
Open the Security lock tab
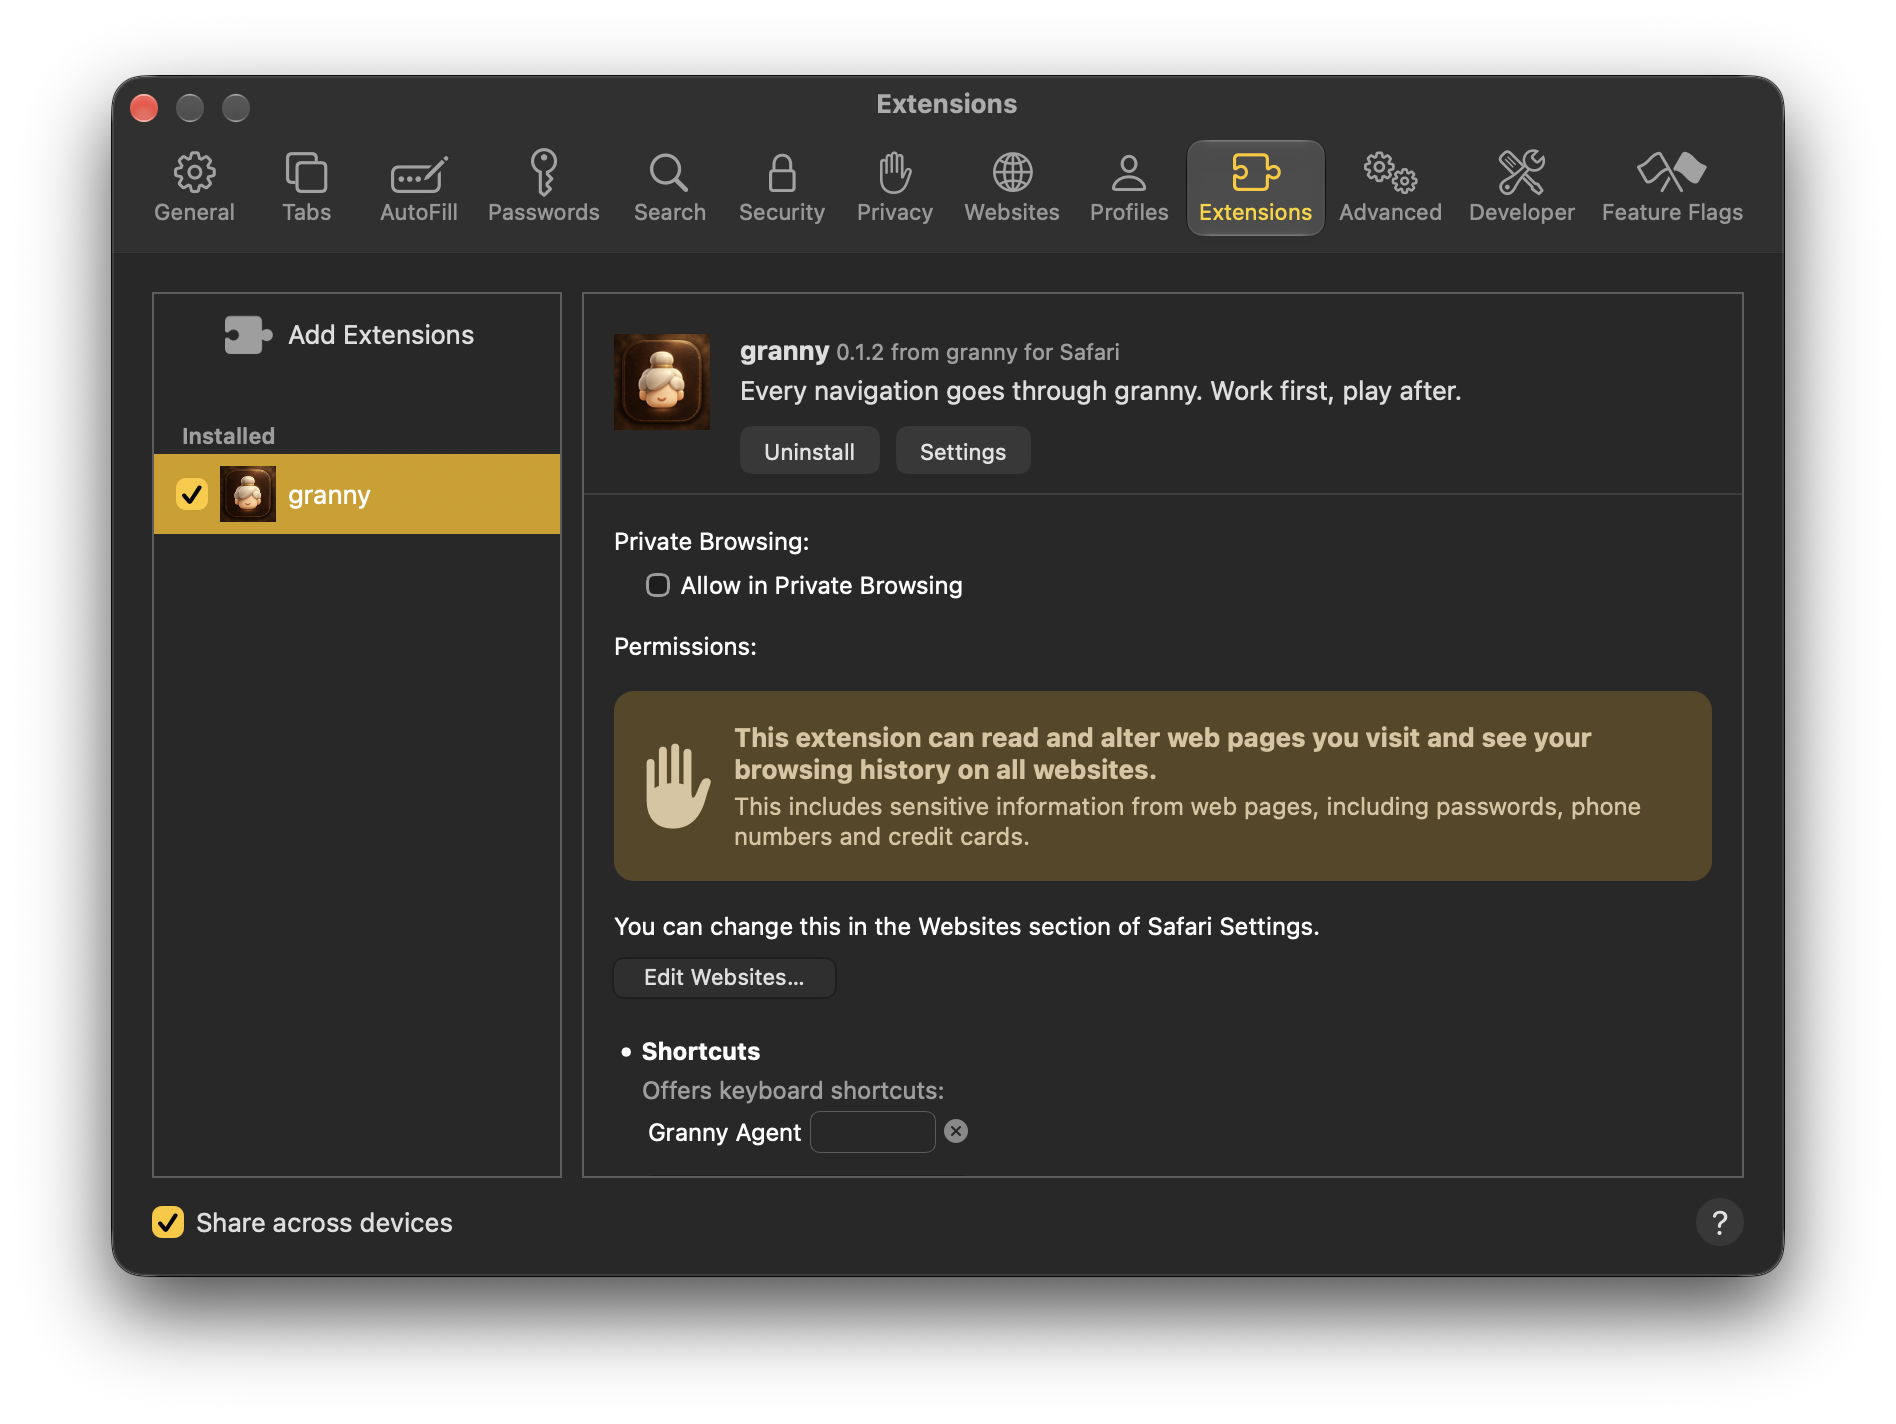(x=781, y=188)
